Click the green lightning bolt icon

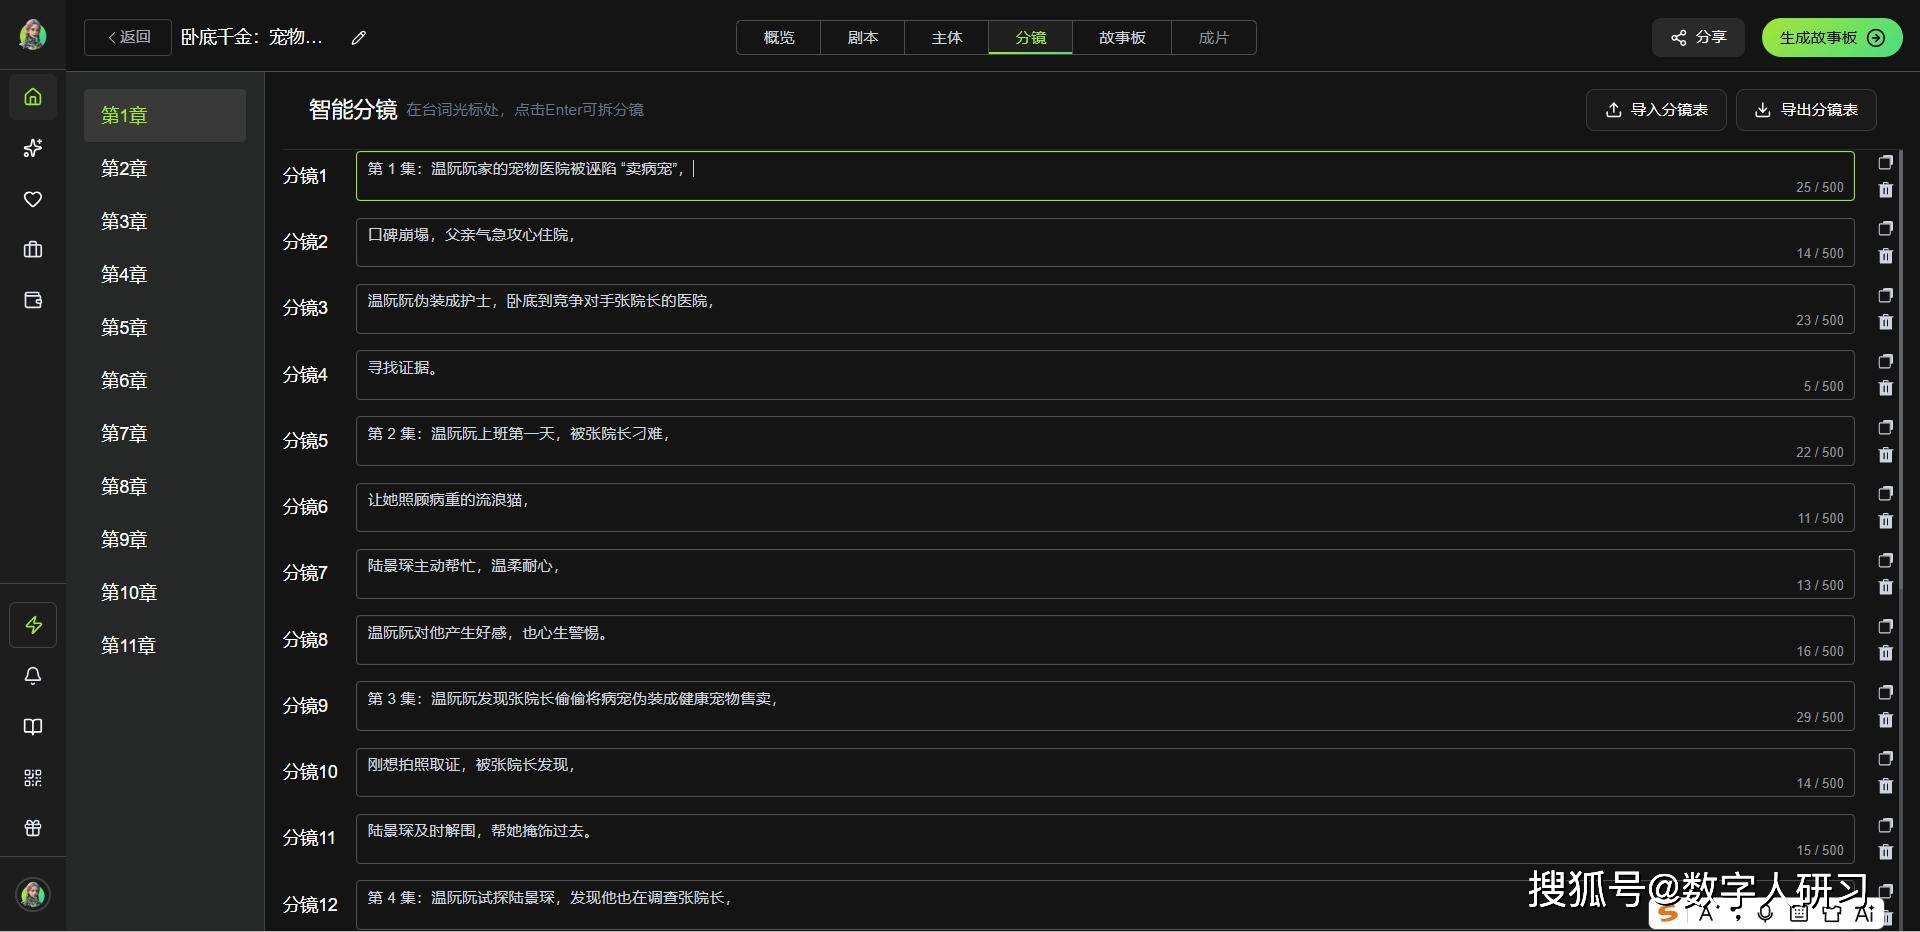pyautogui.click(x=33, y=625)
